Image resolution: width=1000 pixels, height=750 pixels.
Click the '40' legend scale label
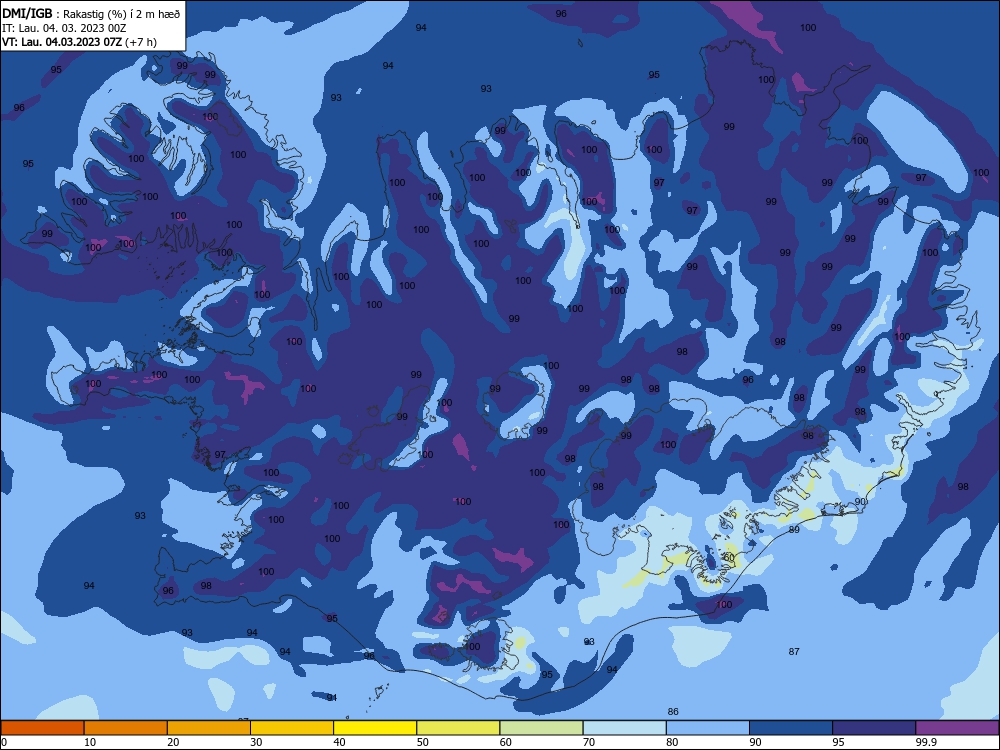coord(339,742)
